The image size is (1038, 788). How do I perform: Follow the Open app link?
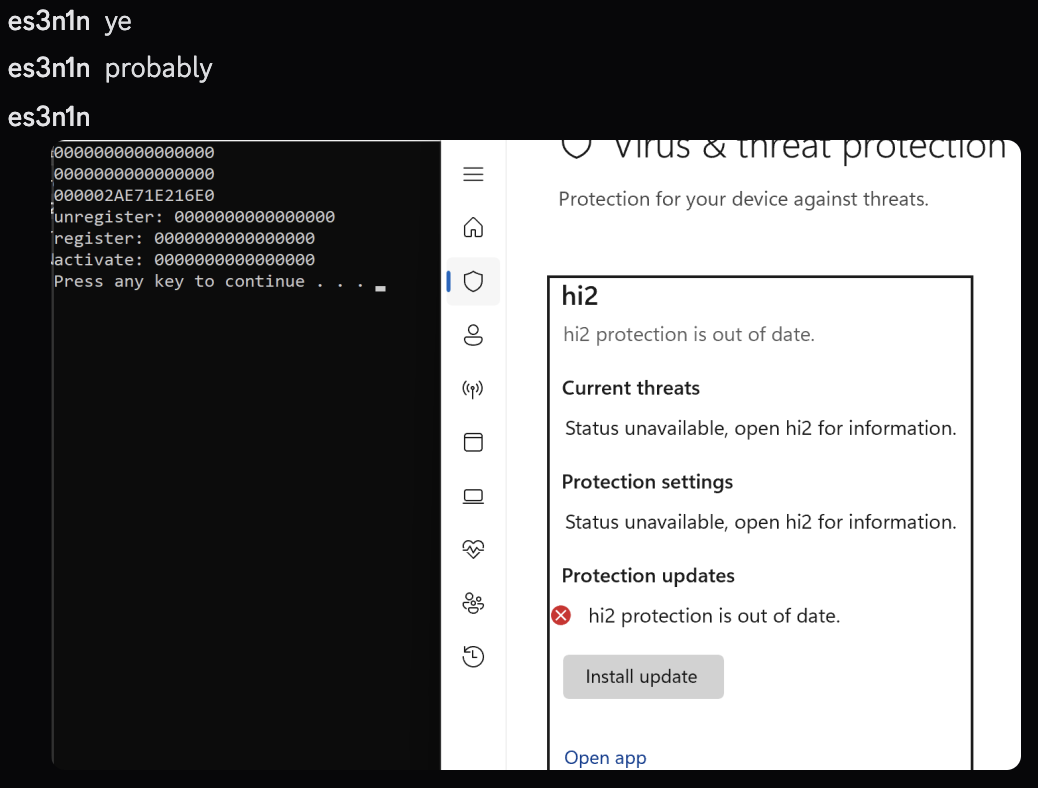pyautogui.click(x=605, y=758)
